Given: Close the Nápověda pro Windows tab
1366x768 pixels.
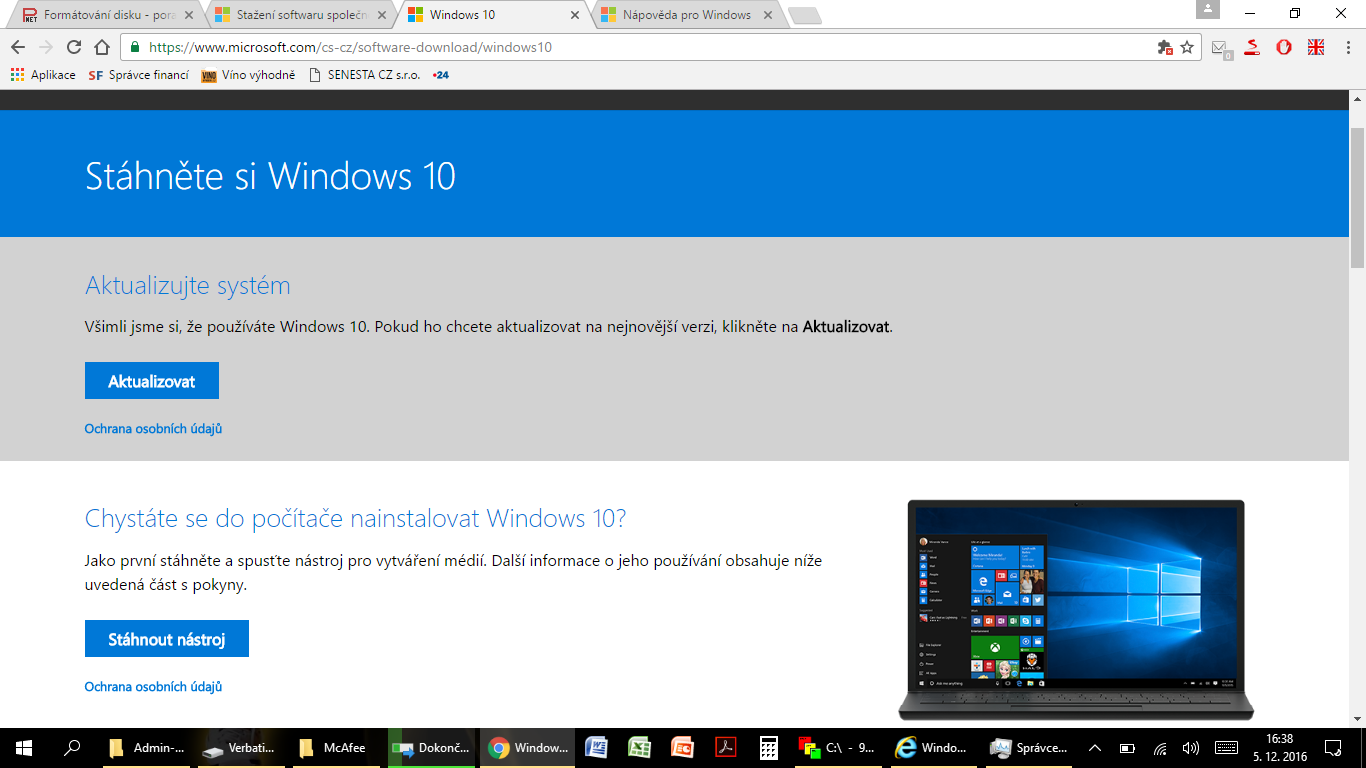Looking at the screenshot, I should click(x=767, y=15).
